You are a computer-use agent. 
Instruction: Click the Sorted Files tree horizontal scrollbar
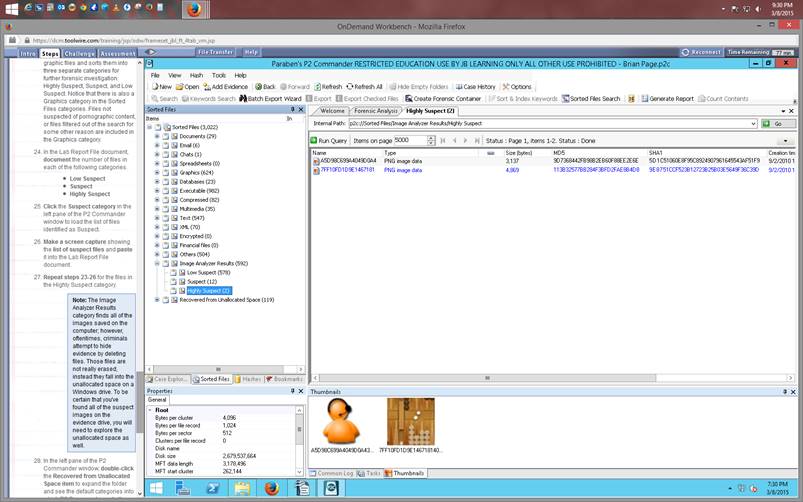coord(219,369)
